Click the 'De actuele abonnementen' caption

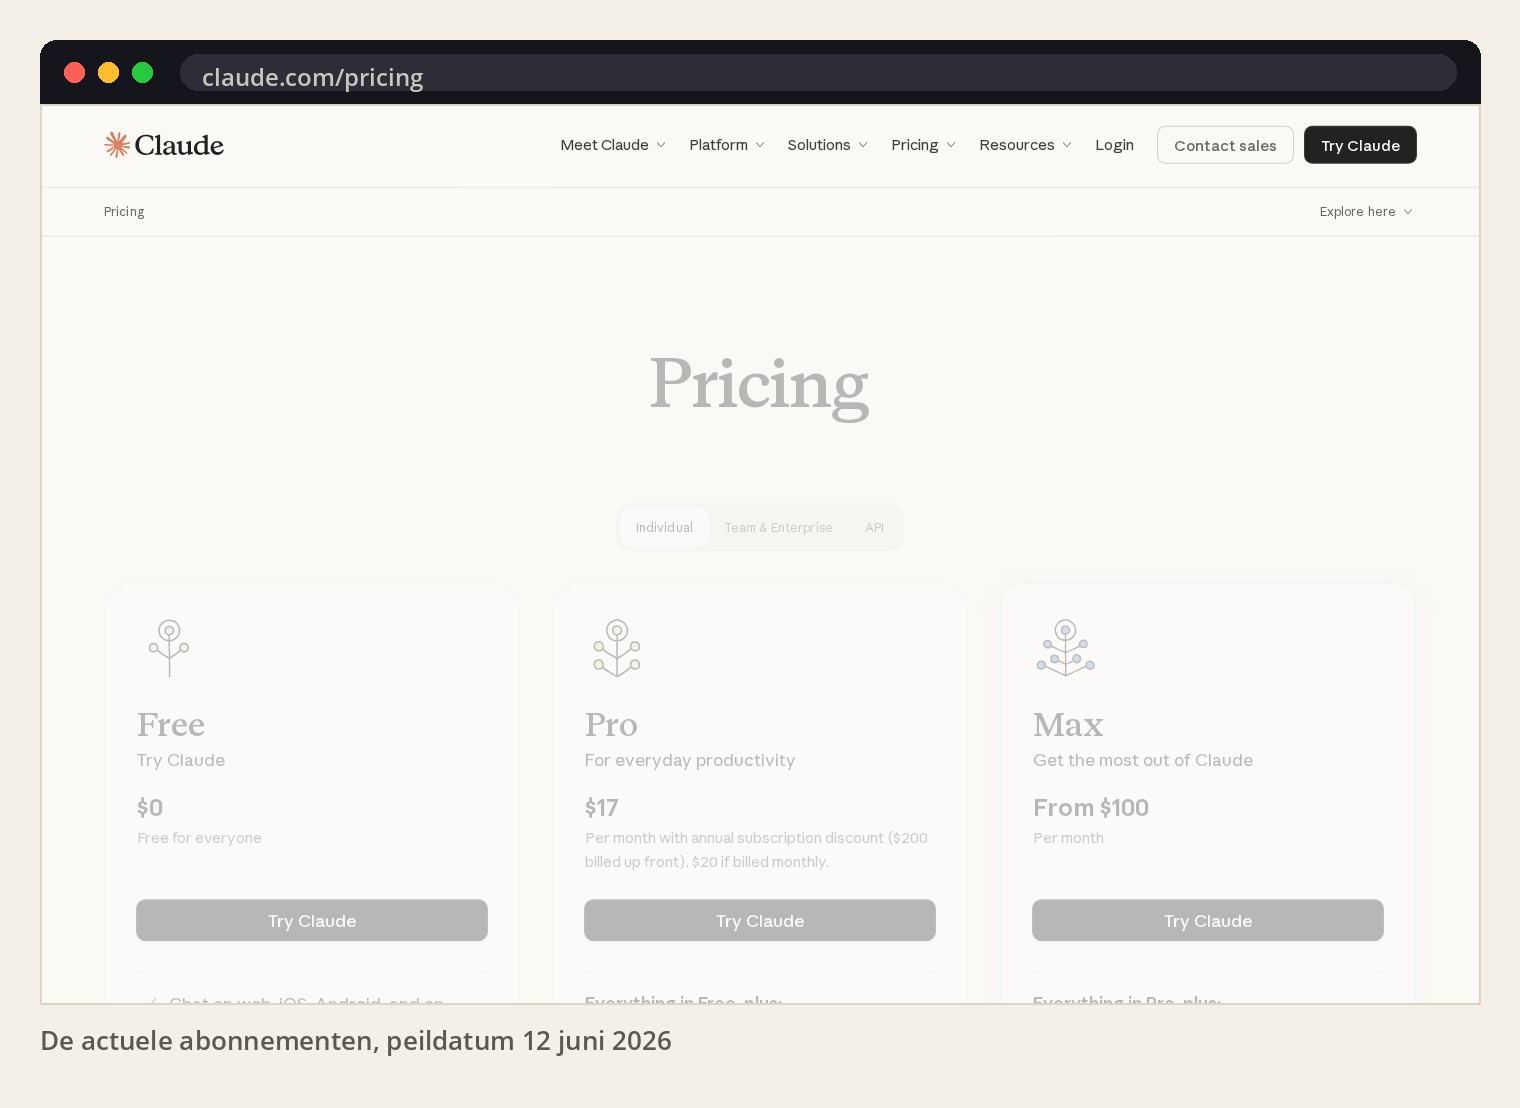pos(356,1041)
